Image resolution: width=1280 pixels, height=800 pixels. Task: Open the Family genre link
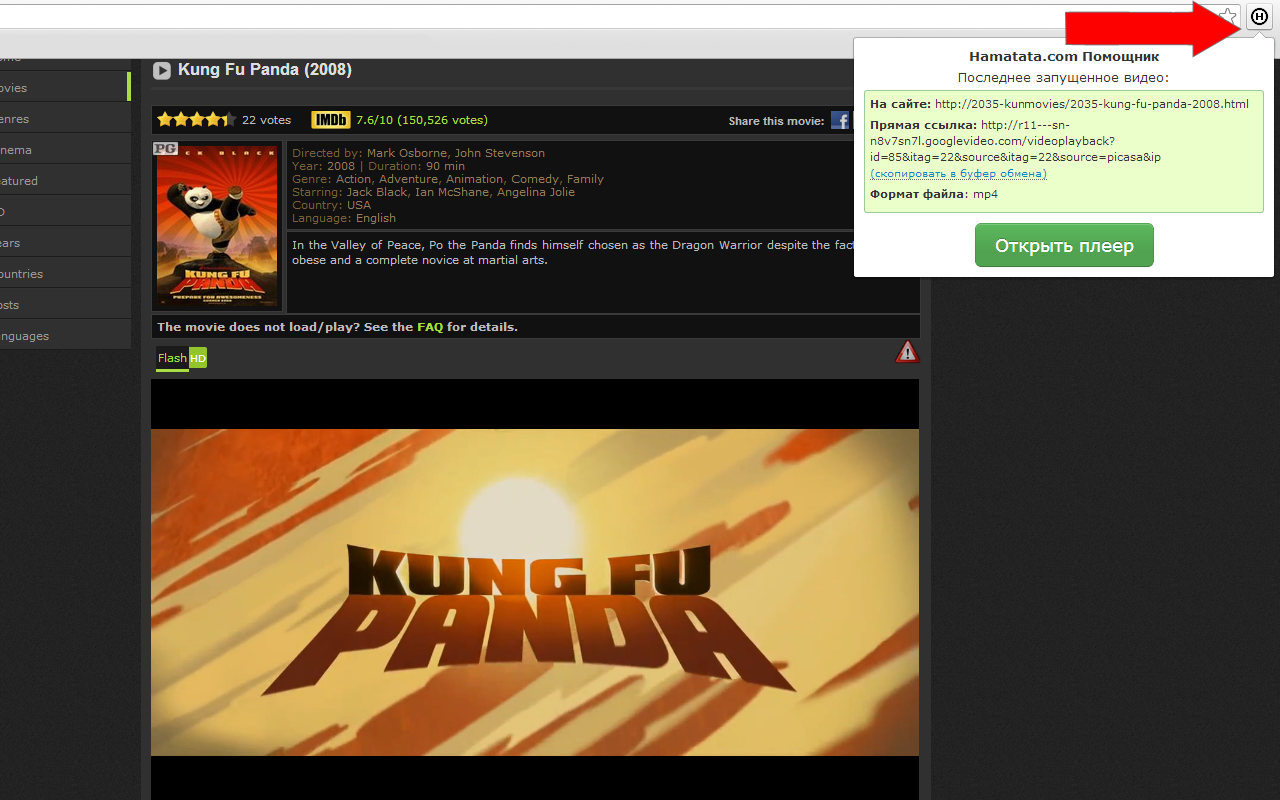click(x=585, y=179)
